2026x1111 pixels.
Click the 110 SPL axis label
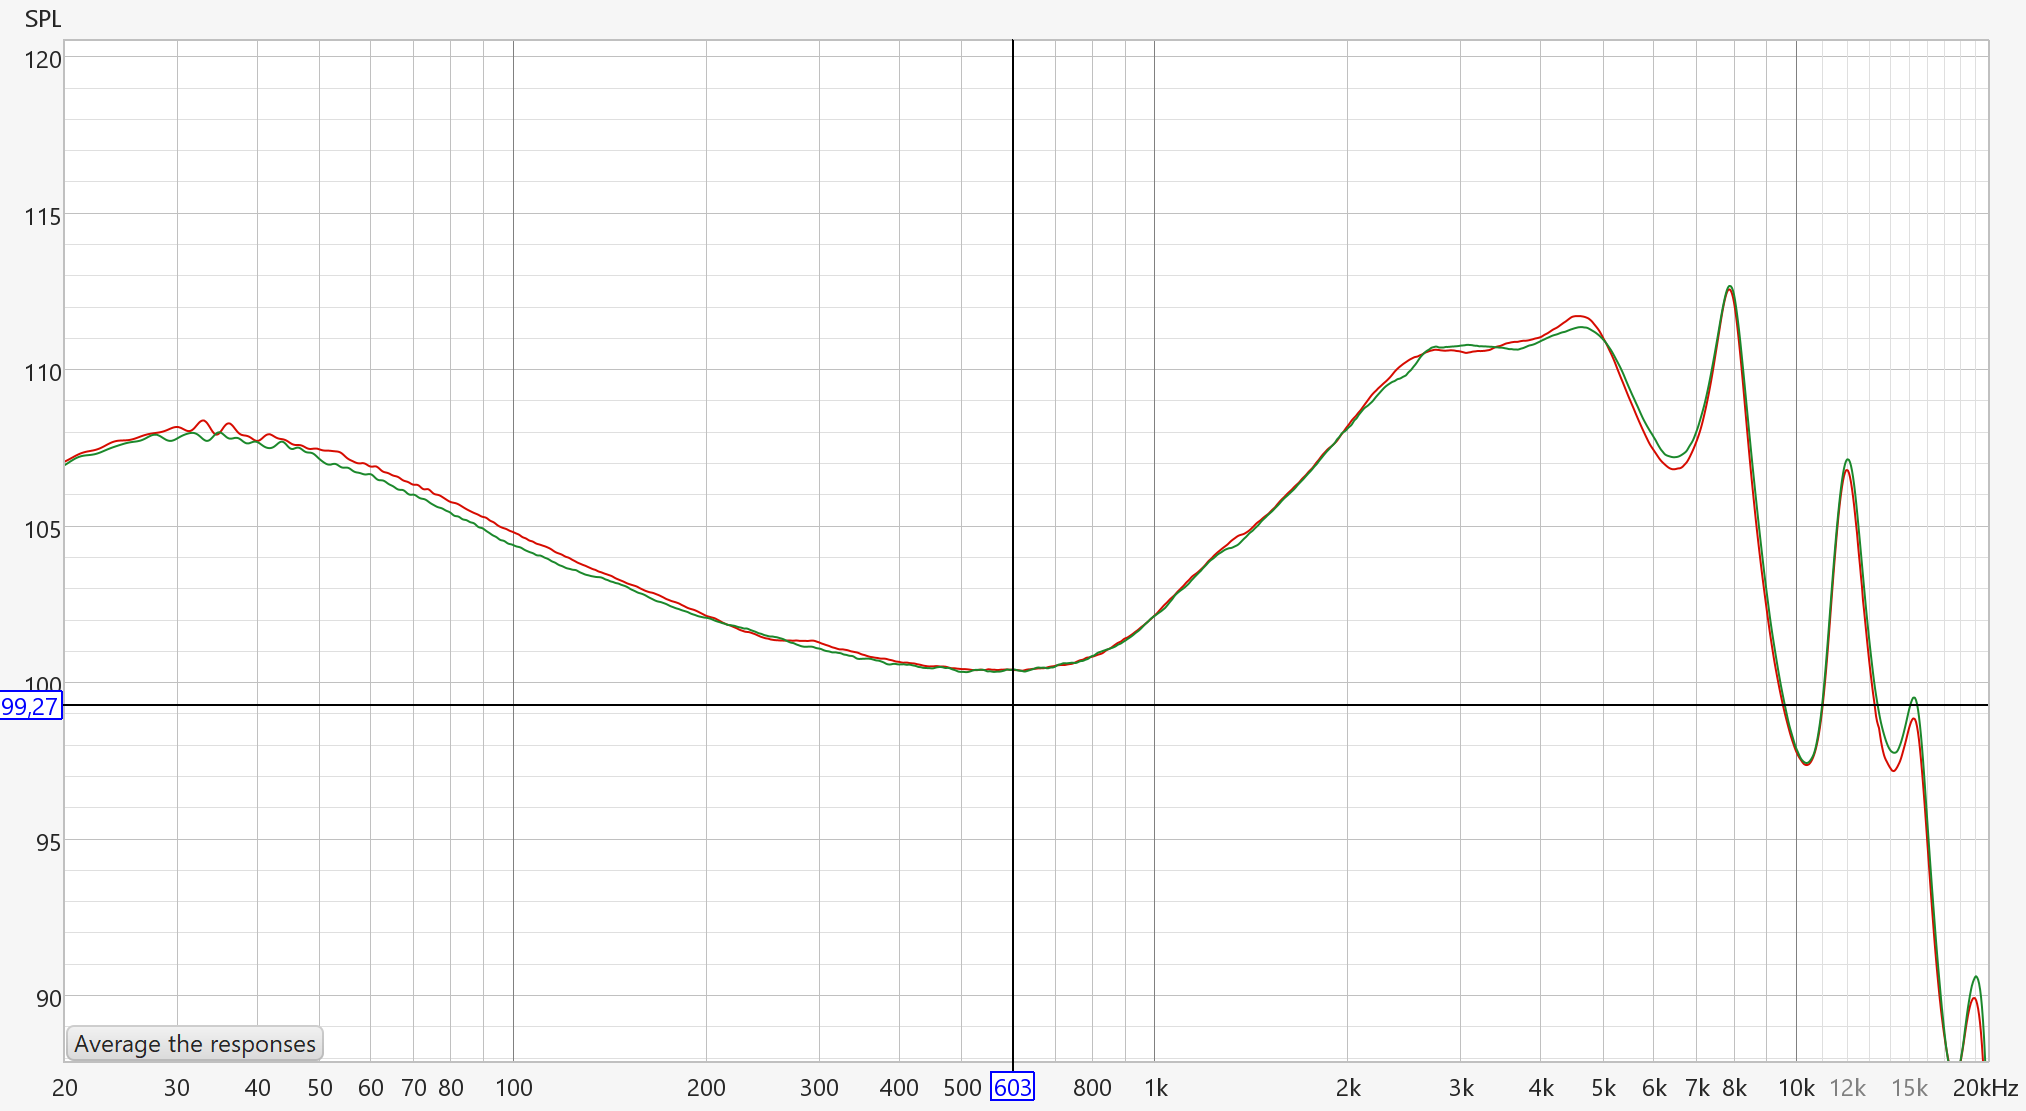[x=43, y=373]
